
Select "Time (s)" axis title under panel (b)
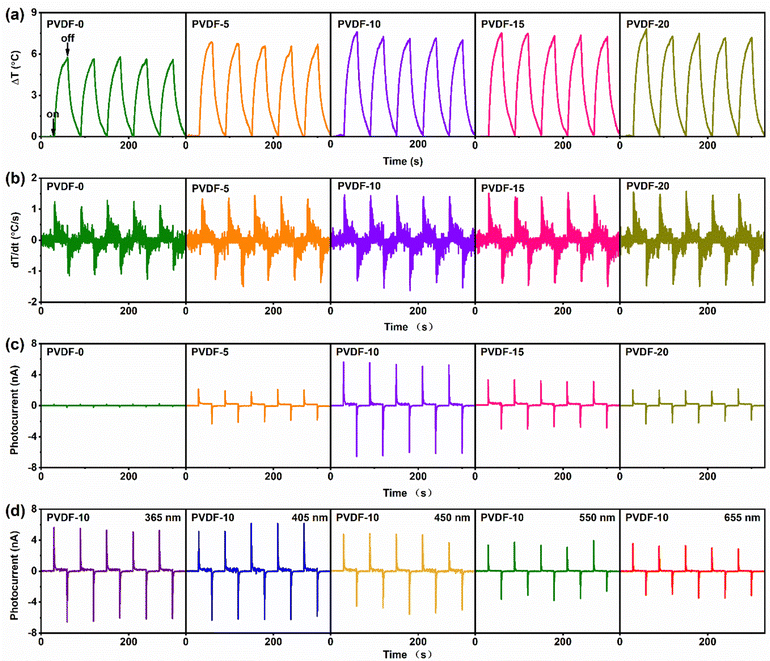(408, 327)
